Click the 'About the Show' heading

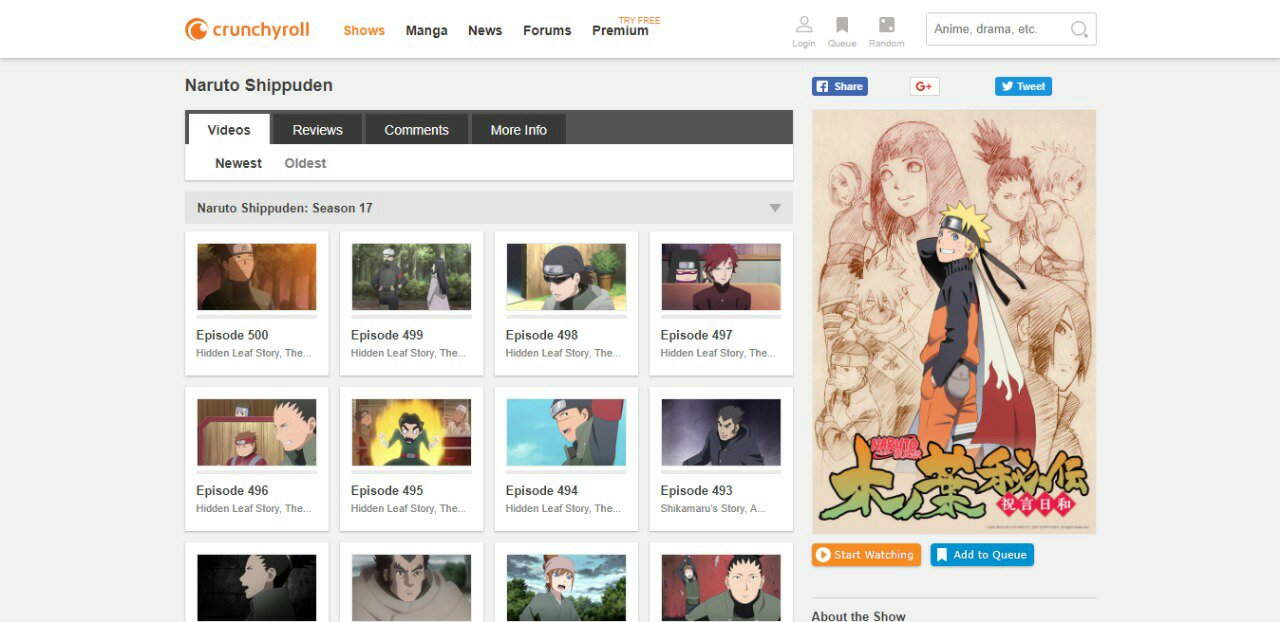(x=858, y=615)
